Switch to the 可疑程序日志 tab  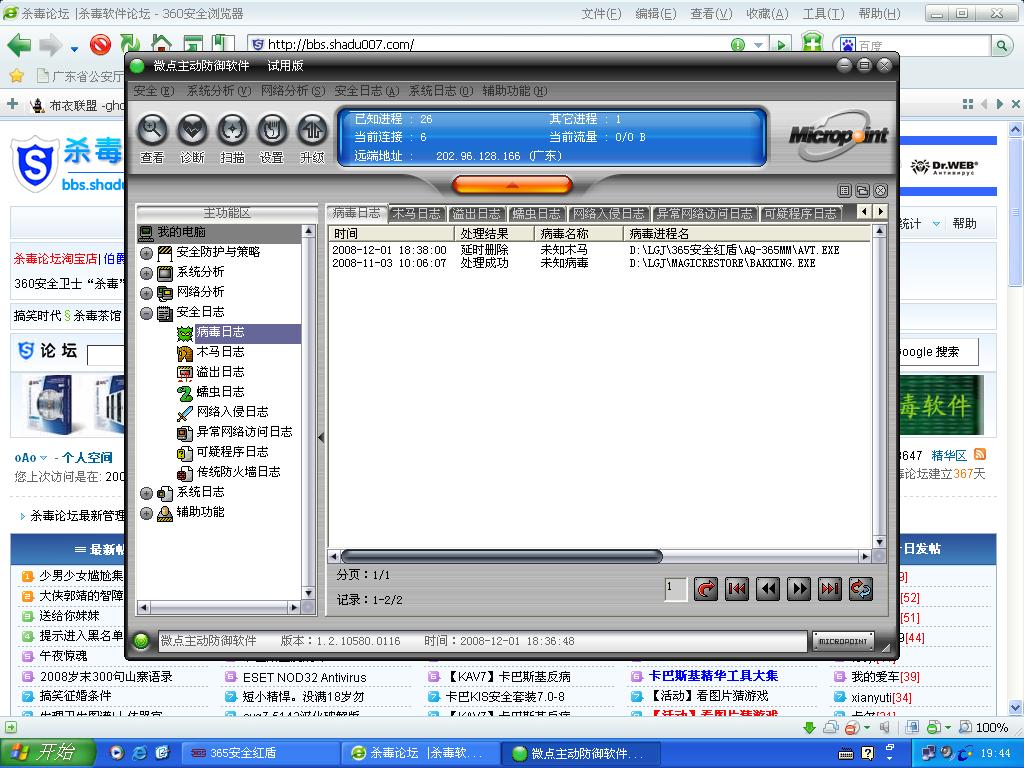[800, 214]
